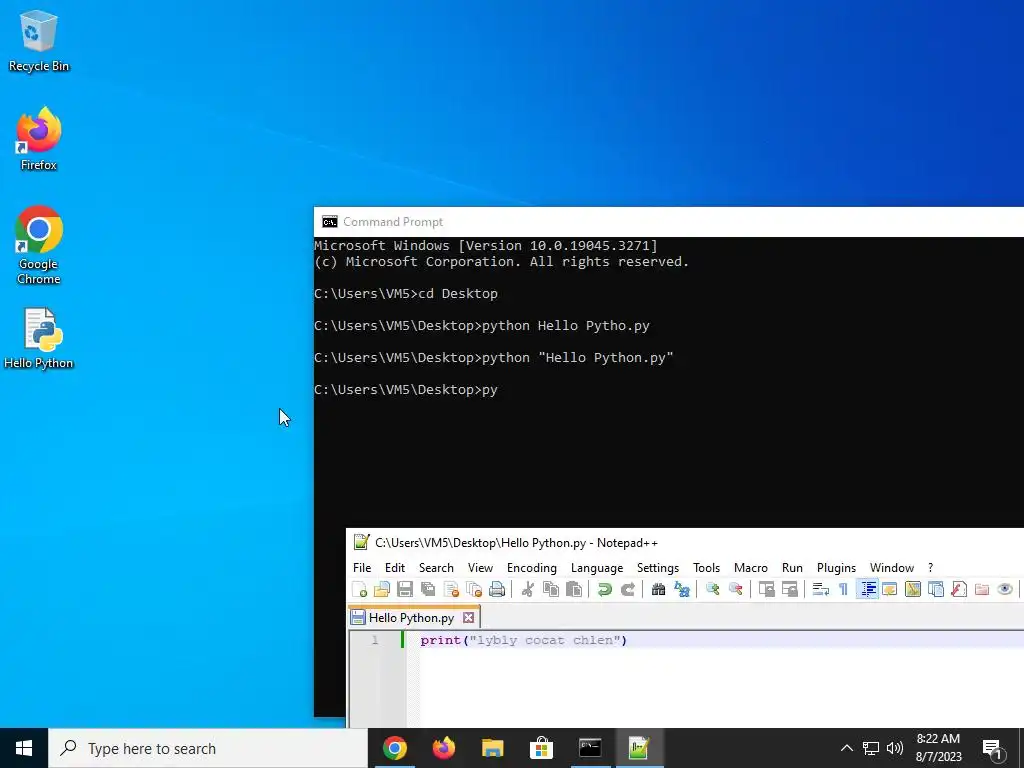Screen dimensions: 1024x768
Task: Click the Command Prompt title bar icon
Action: 330,222
